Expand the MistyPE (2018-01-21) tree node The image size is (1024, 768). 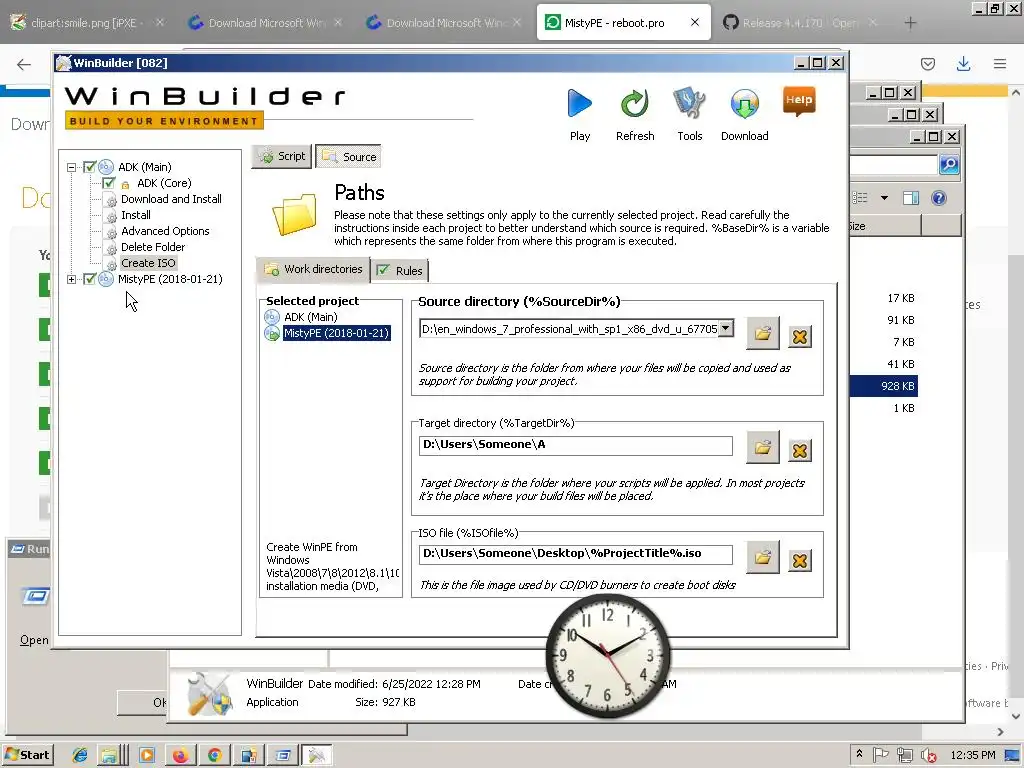coord(71,280)
